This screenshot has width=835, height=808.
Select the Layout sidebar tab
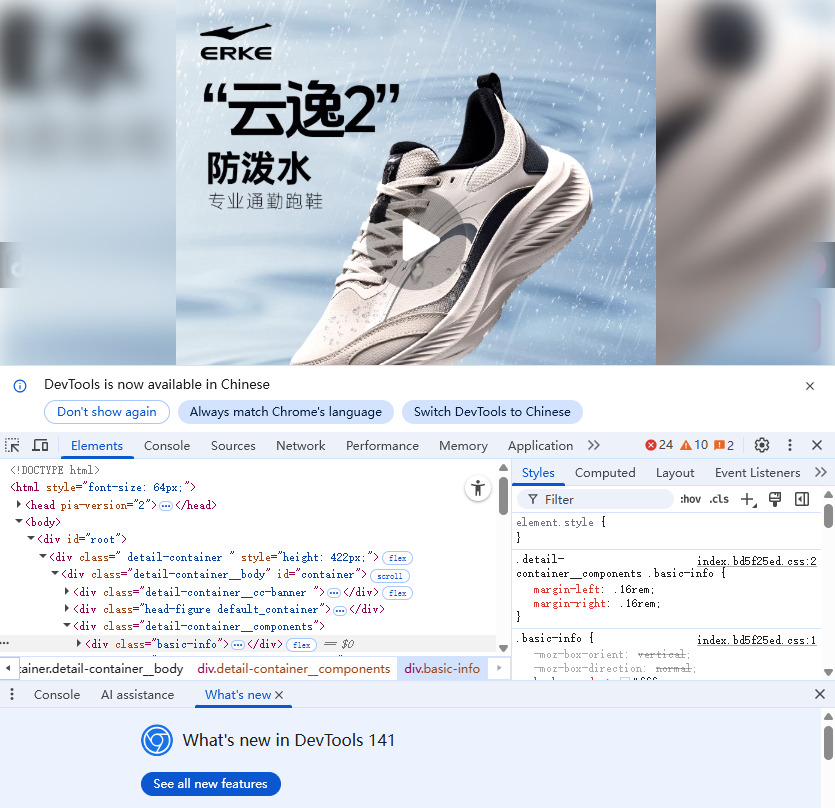point(675,473)
